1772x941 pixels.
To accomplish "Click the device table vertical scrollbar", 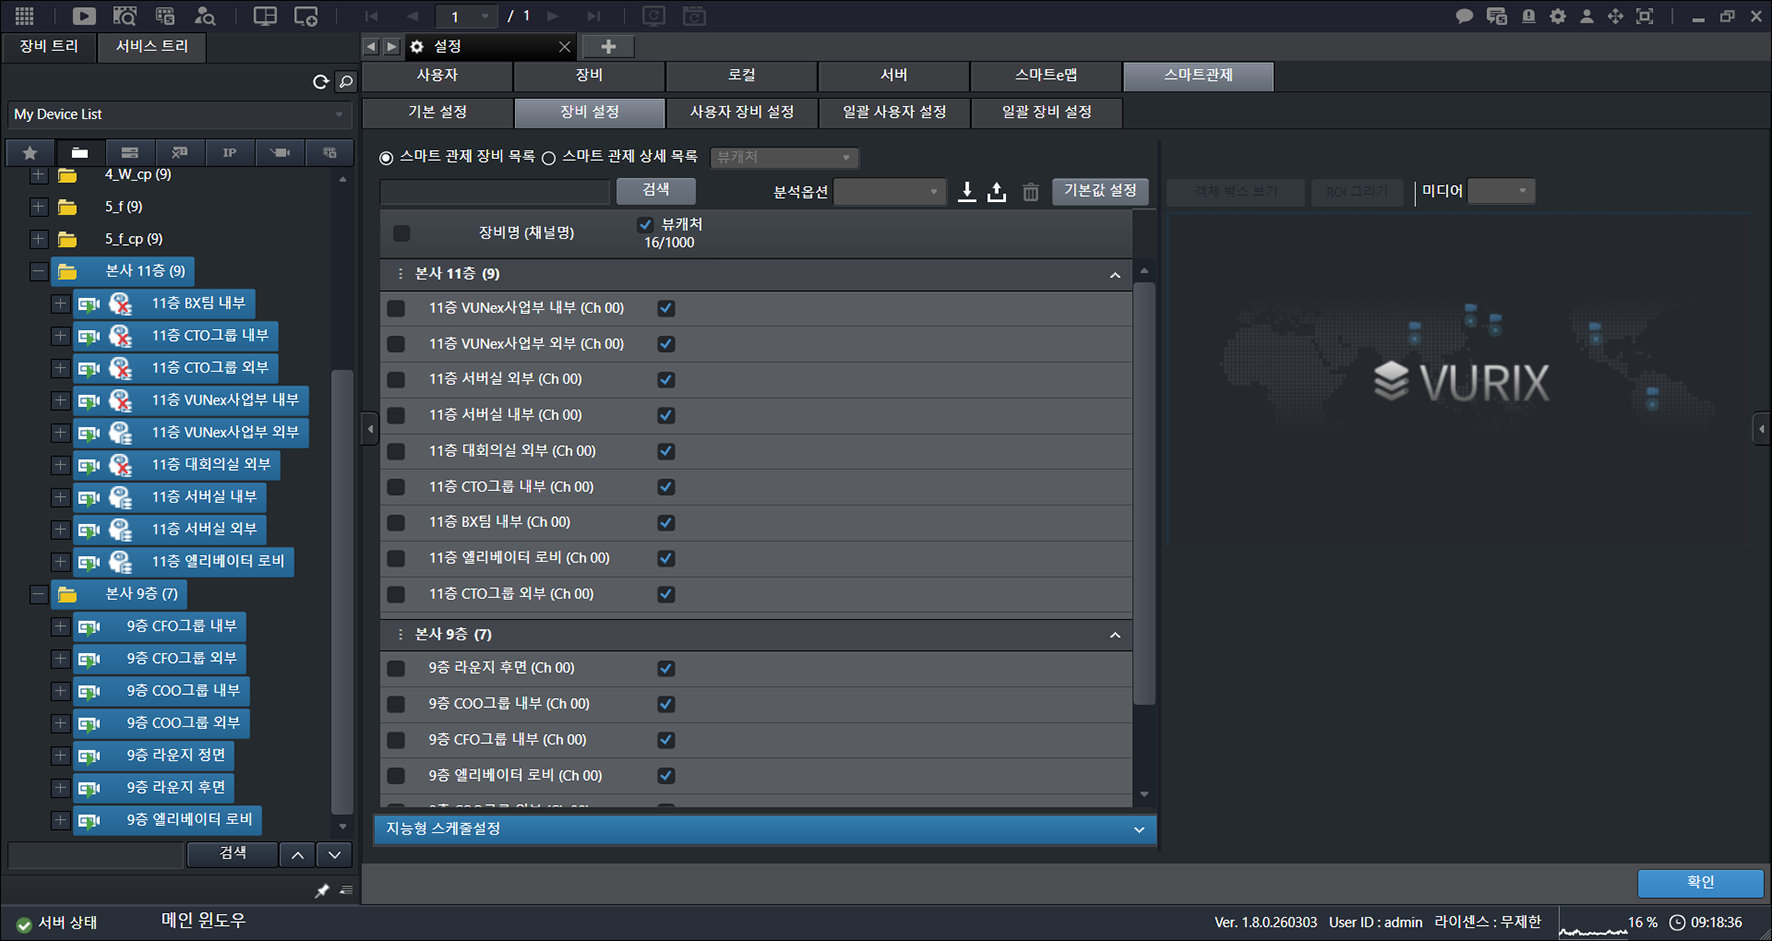I will (1144, 495).
